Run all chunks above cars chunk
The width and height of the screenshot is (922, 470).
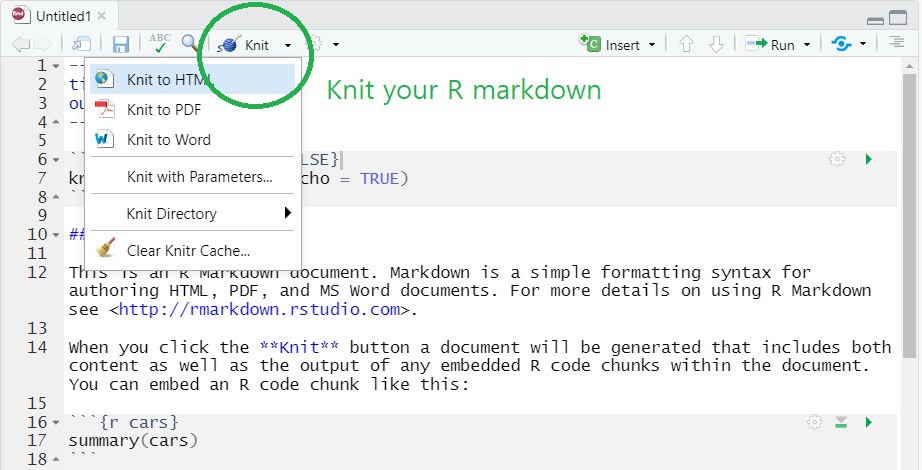pyautogui.click(x=842, y=423)
